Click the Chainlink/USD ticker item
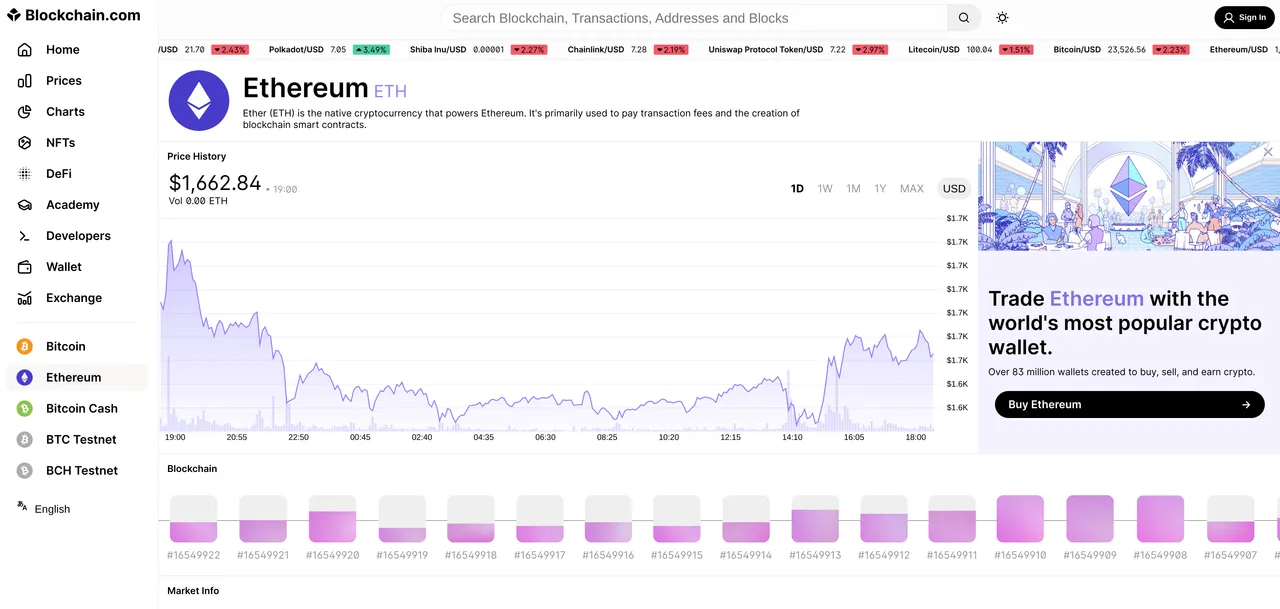This screenshot has width=1280, height=609. [628, 49]
